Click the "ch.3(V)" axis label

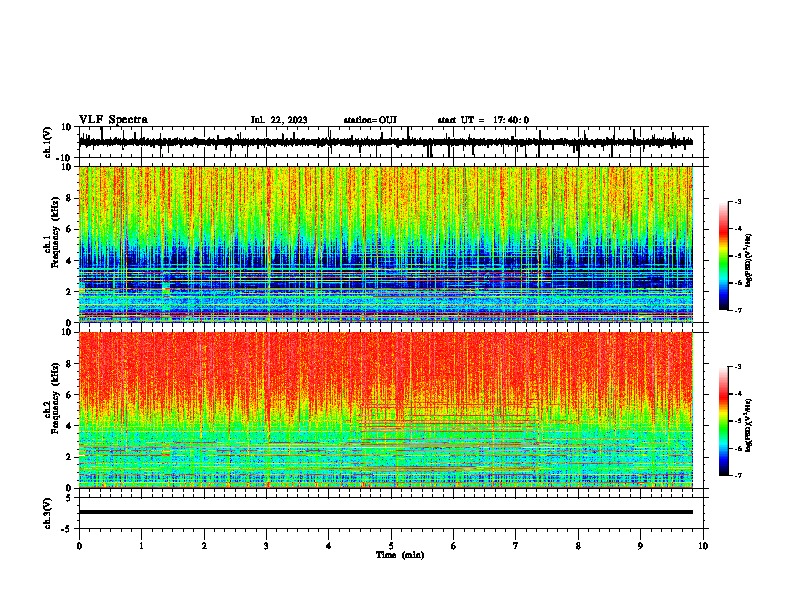pos(48,513)
